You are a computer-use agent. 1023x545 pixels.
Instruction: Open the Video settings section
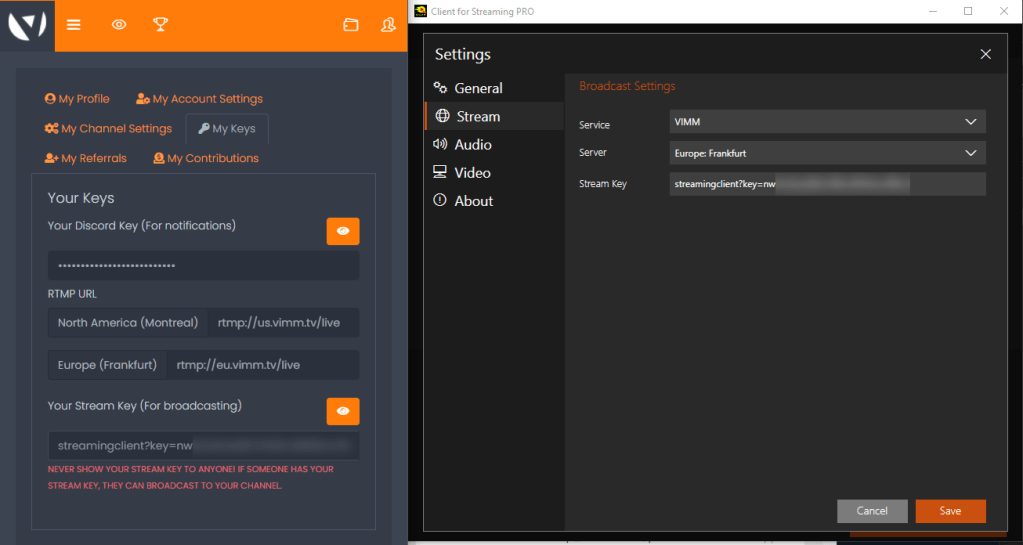coord(472,173)
